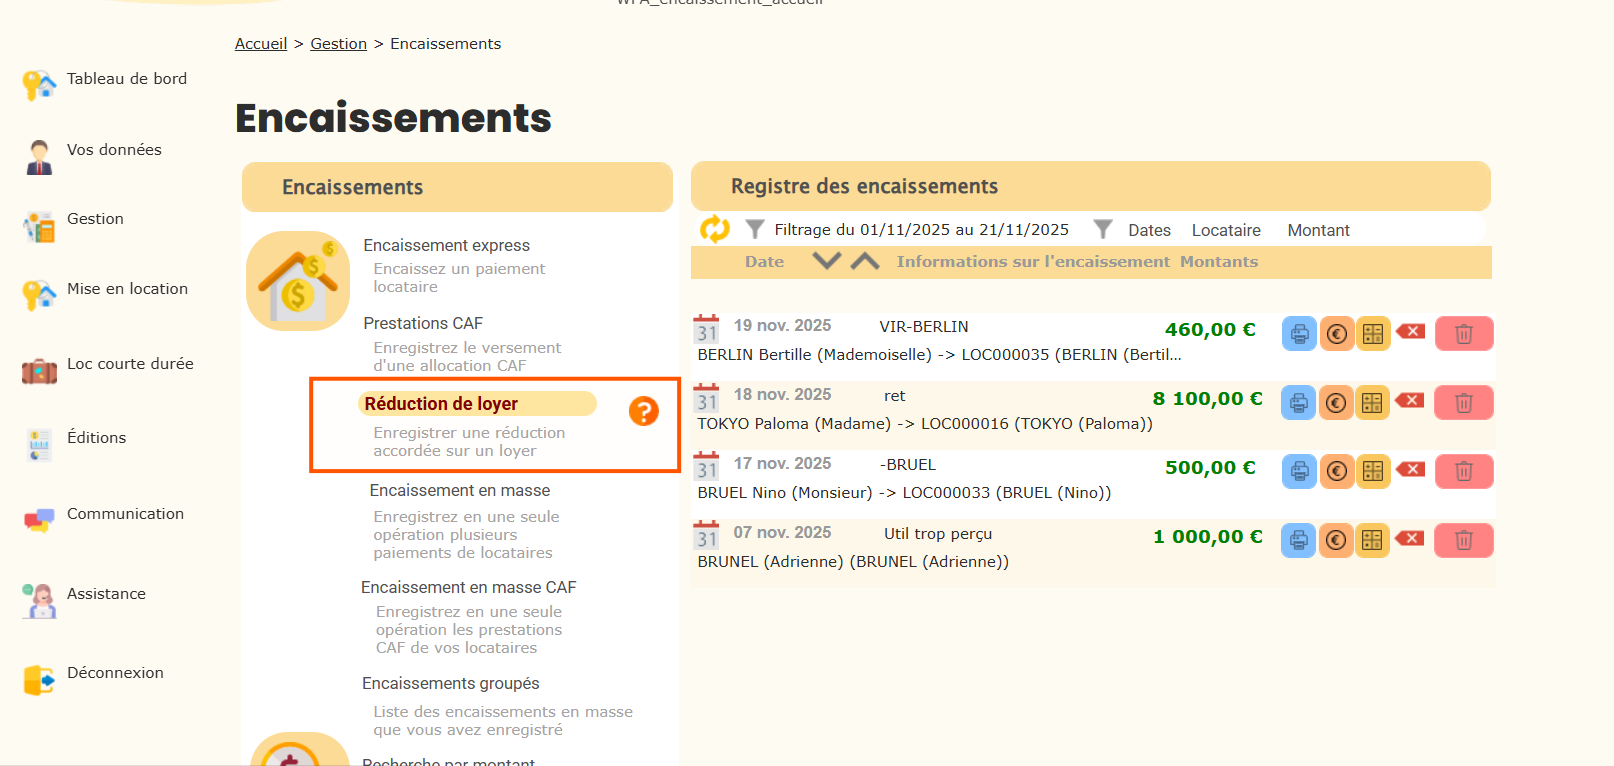The height and width of the screenshot is (766, 1614).
Task: Filter the register by Locataire
Action: pyautogui.click(x=1225, y=230)
